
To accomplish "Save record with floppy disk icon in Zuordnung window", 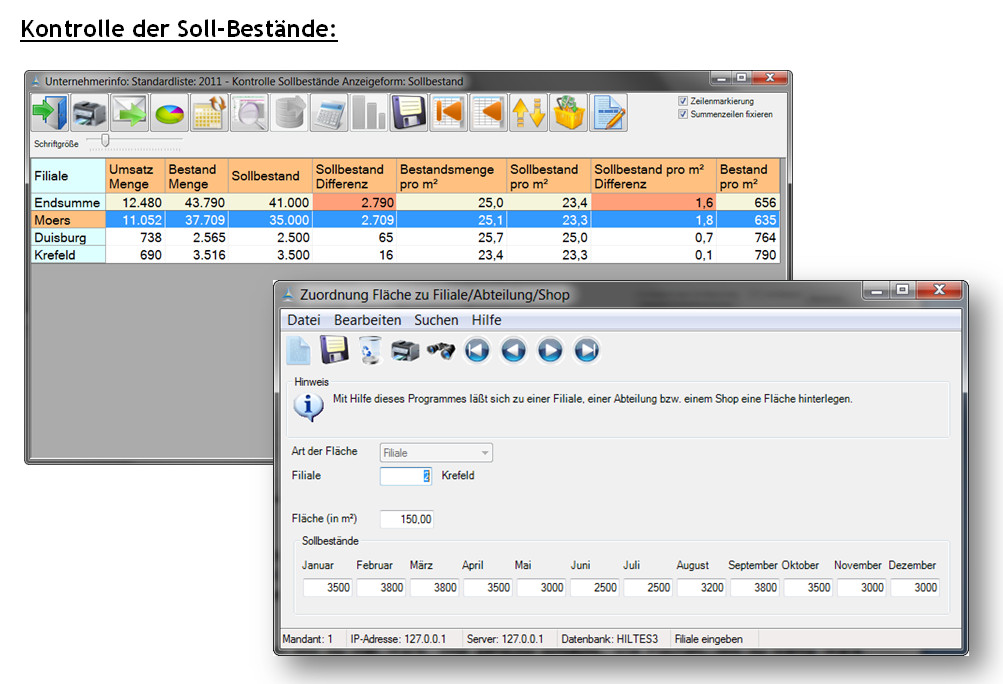I will 334,350.
